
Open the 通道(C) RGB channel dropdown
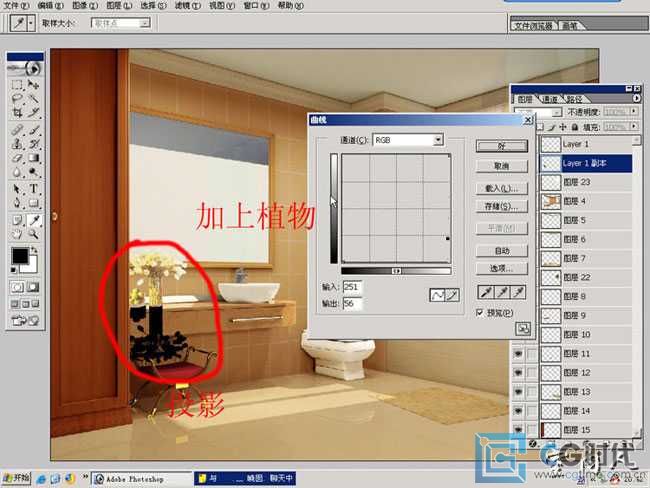[438, 140]
